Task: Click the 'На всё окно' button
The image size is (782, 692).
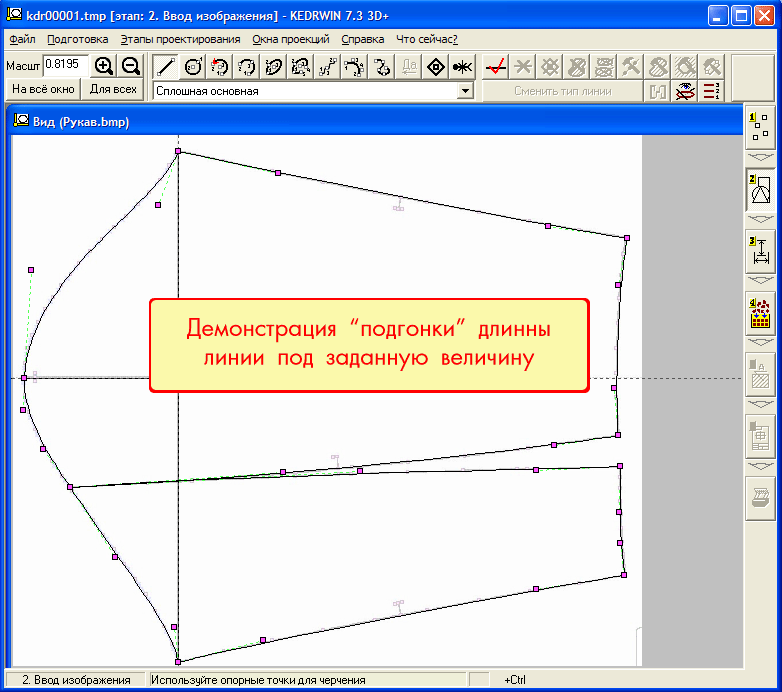Action: click(x=43, y=89)
